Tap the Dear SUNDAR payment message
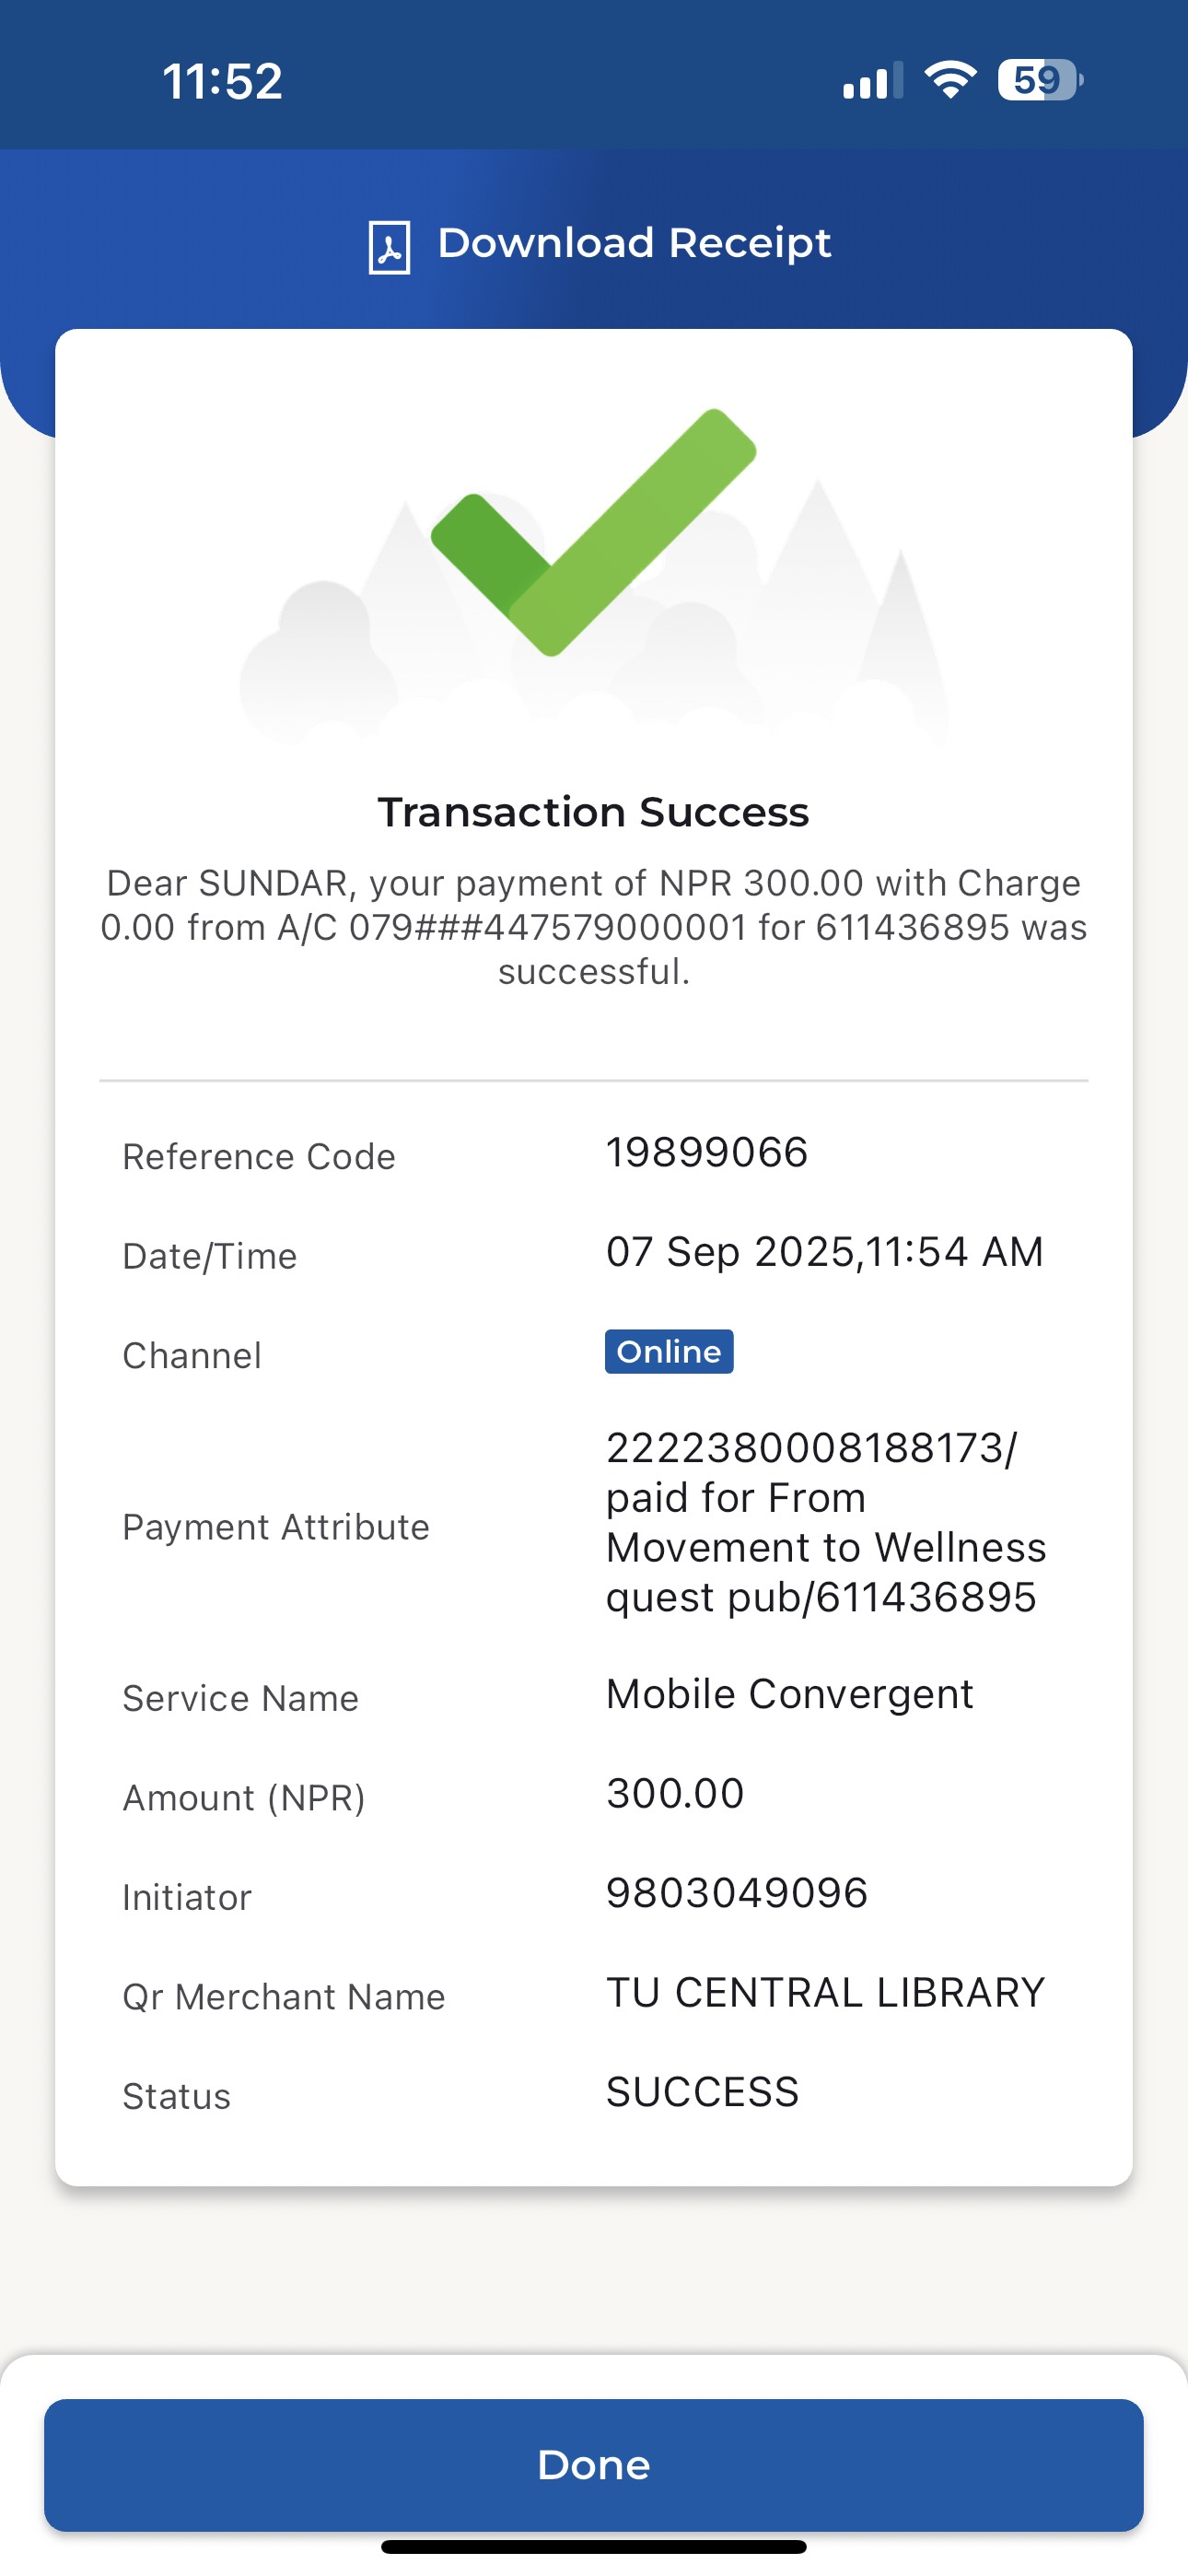1188x2576 pixels. (x=593, y=927)
